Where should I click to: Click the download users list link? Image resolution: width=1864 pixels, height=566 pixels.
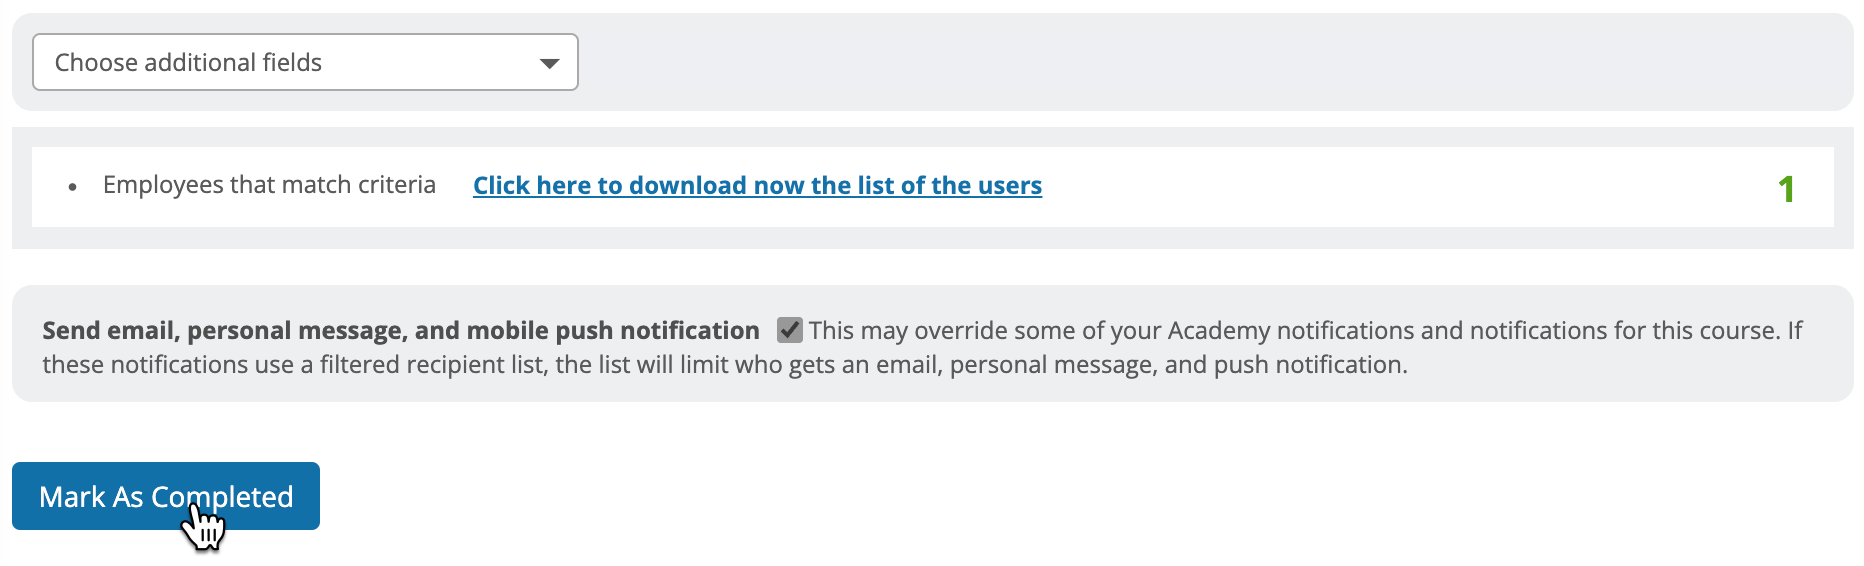pyautogui.click(x=757, y=186)
